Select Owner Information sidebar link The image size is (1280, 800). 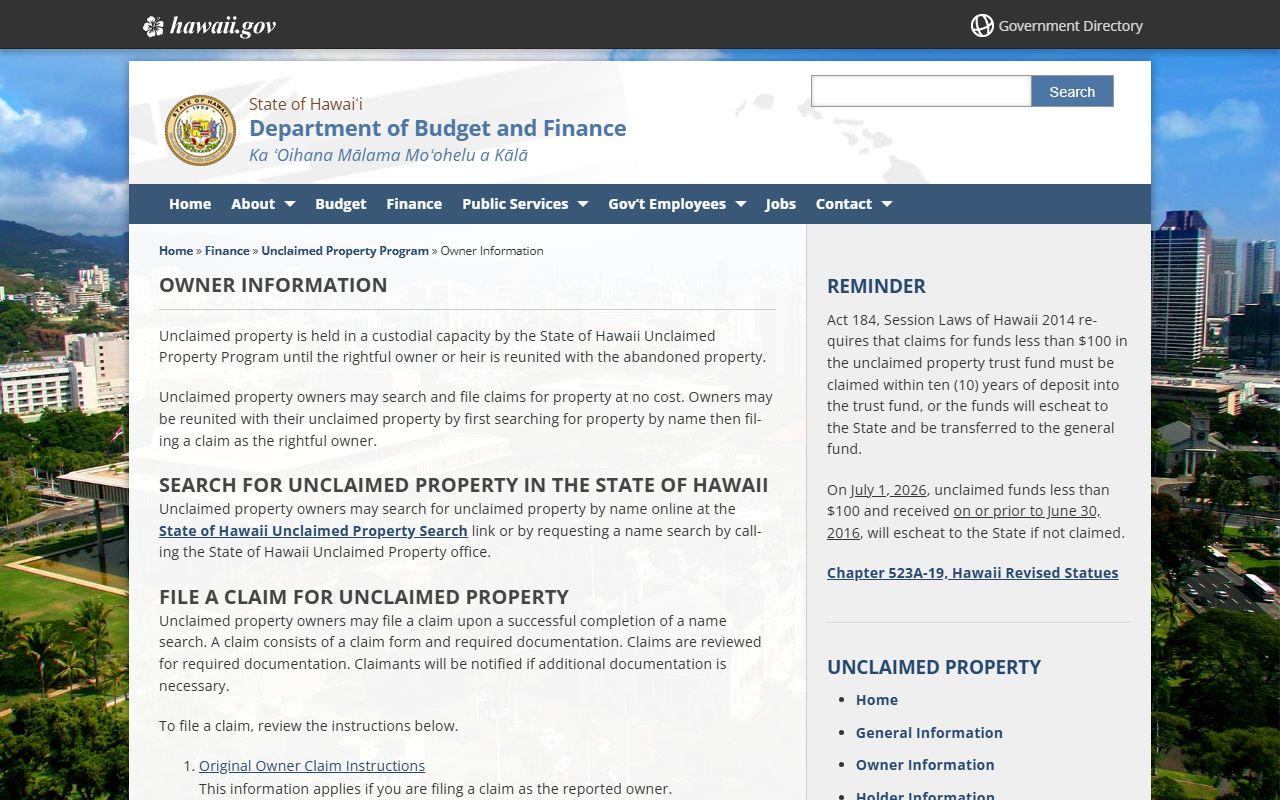[x=925, y=765]
